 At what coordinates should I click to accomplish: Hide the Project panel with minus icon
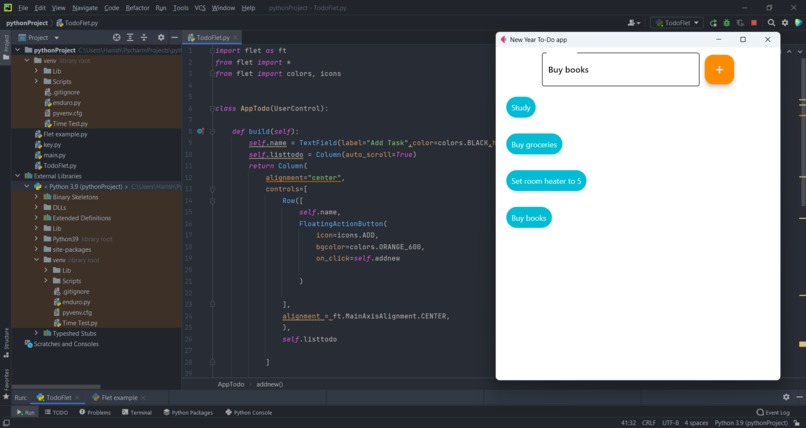174,38
